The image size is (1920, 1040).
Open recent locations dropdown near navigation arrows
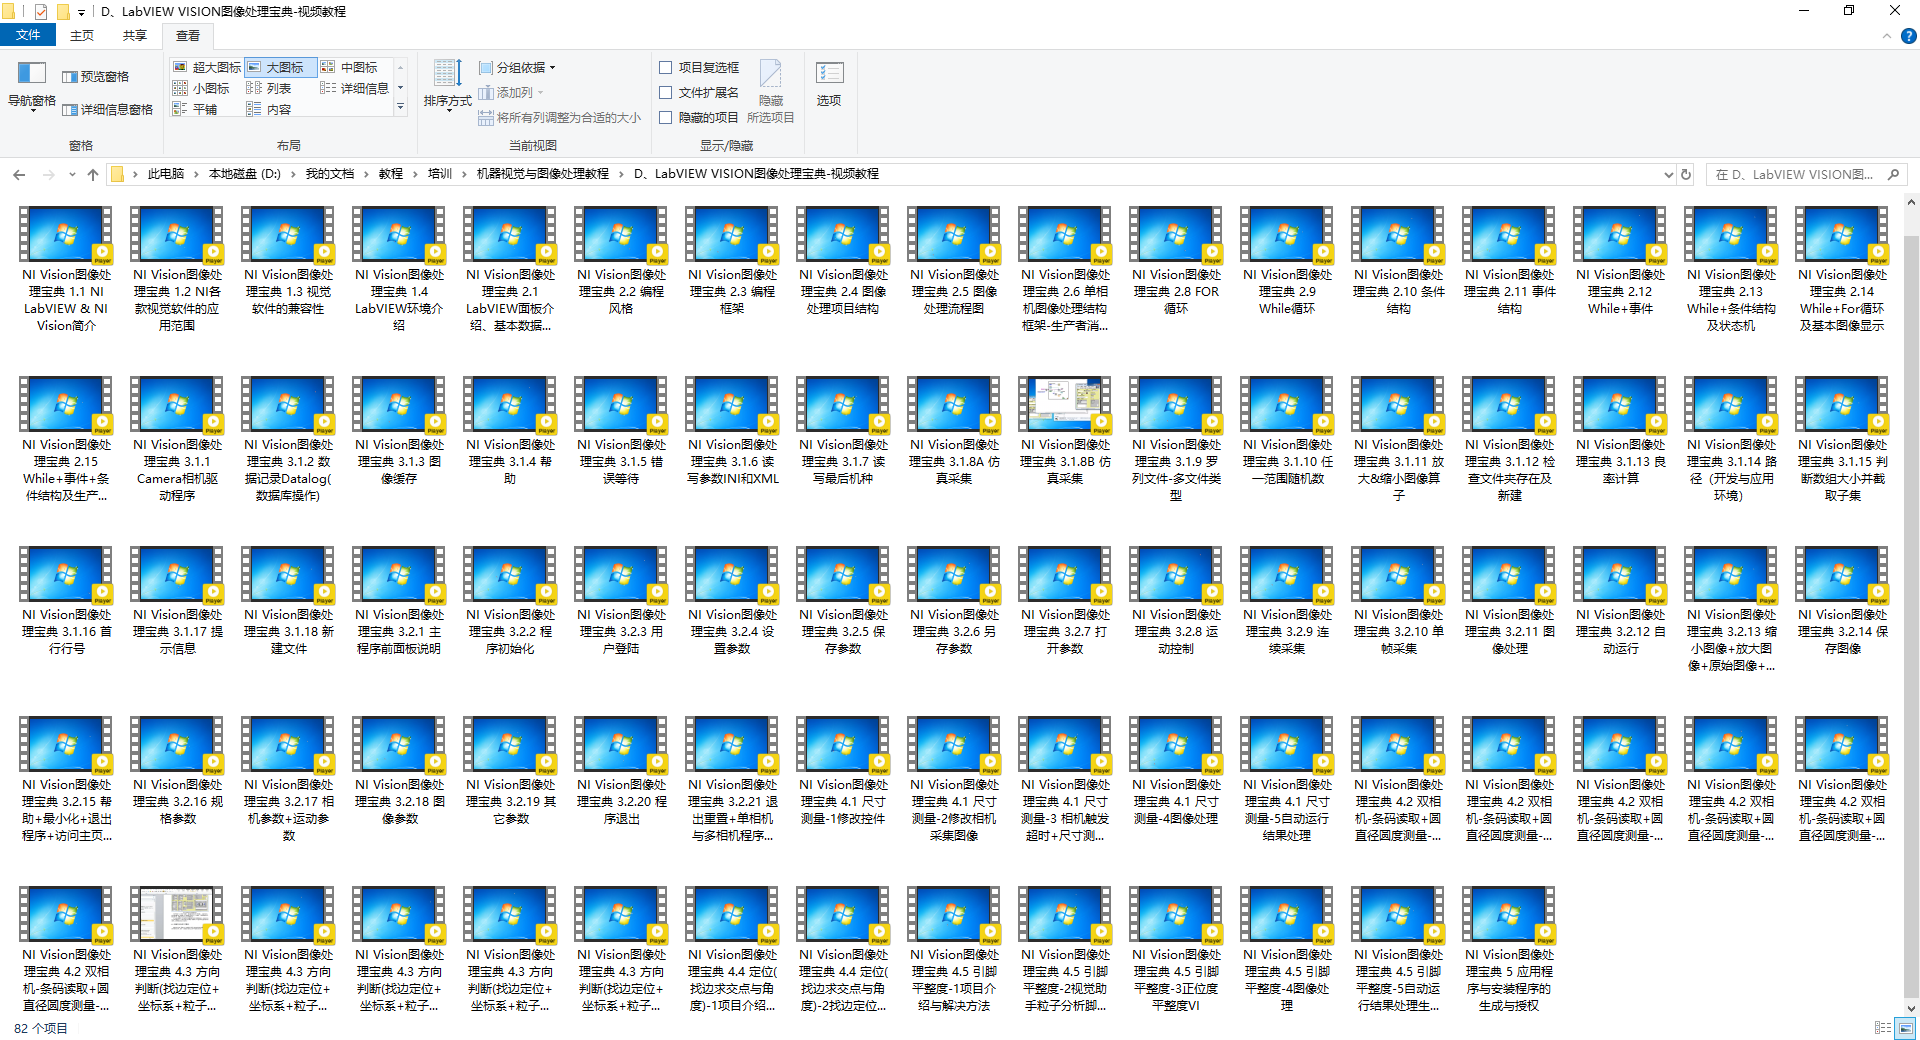click(72, 174)
